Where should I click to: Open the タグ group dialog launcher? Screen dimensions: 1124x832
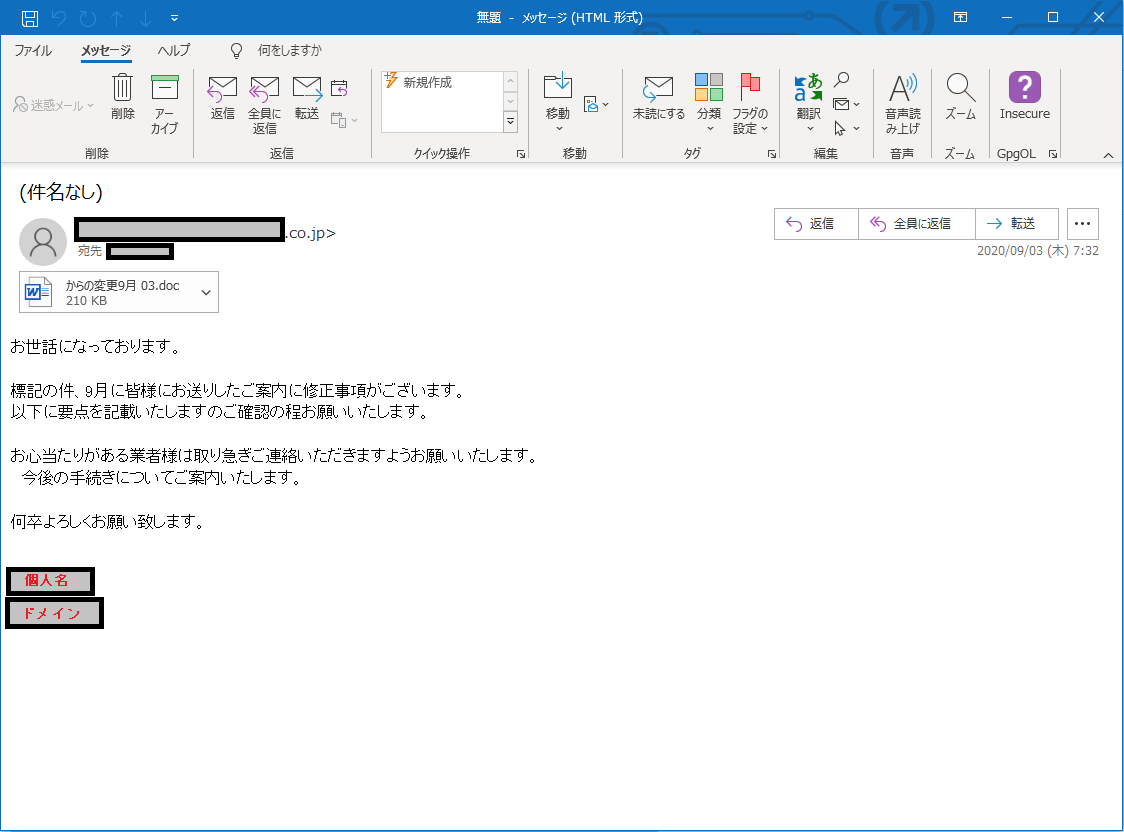[772, 154]
